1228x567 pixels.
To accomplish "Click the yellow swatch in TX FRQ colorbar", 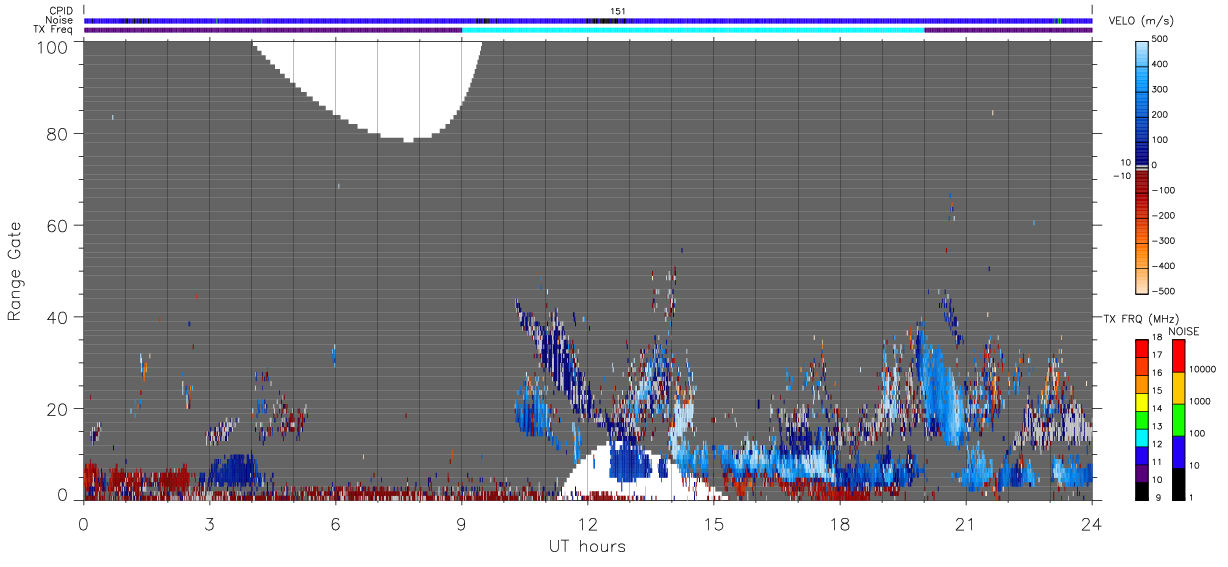I will (1141, 400).
